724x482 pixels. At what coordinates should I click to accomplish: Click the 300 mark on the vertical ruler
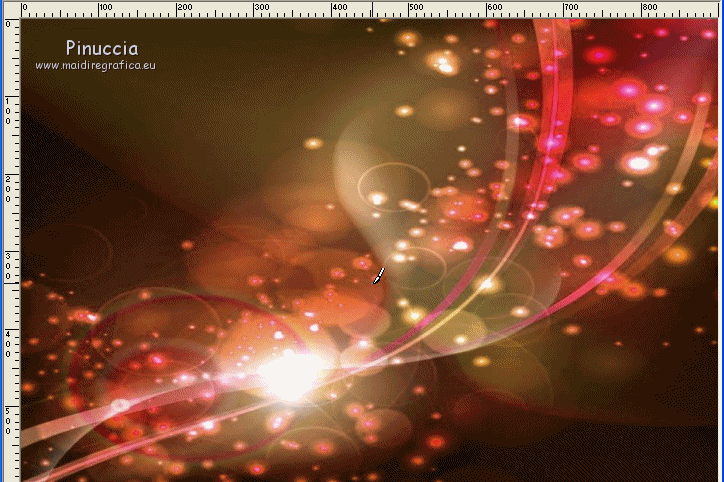coord(8,266)
